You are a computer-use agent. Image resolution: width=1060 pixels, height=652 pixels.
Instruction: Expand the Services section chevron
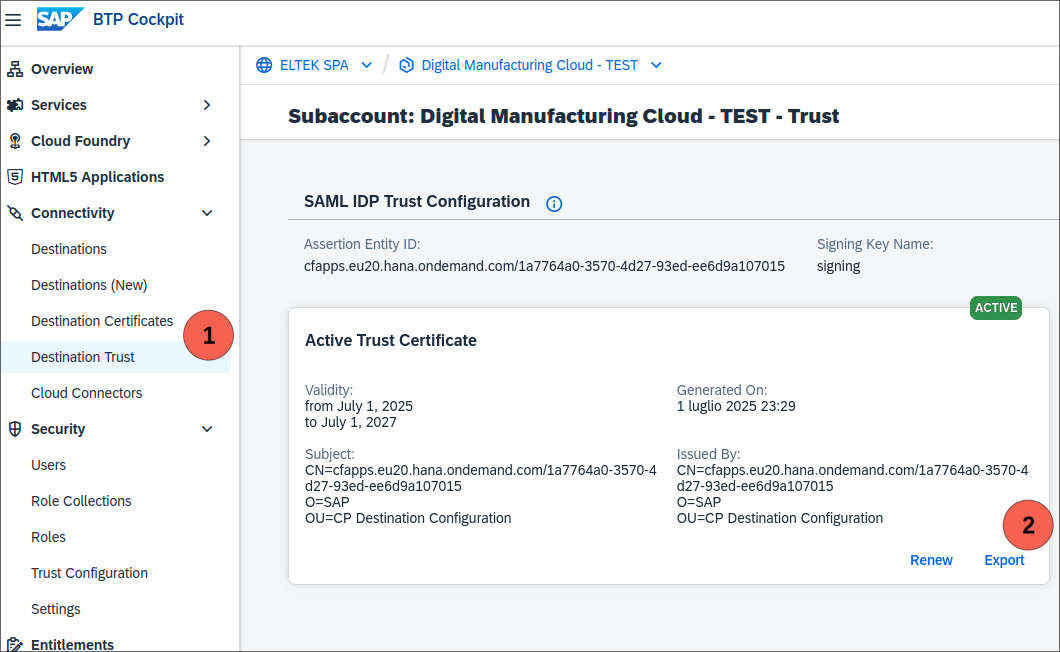coord(207,105)
